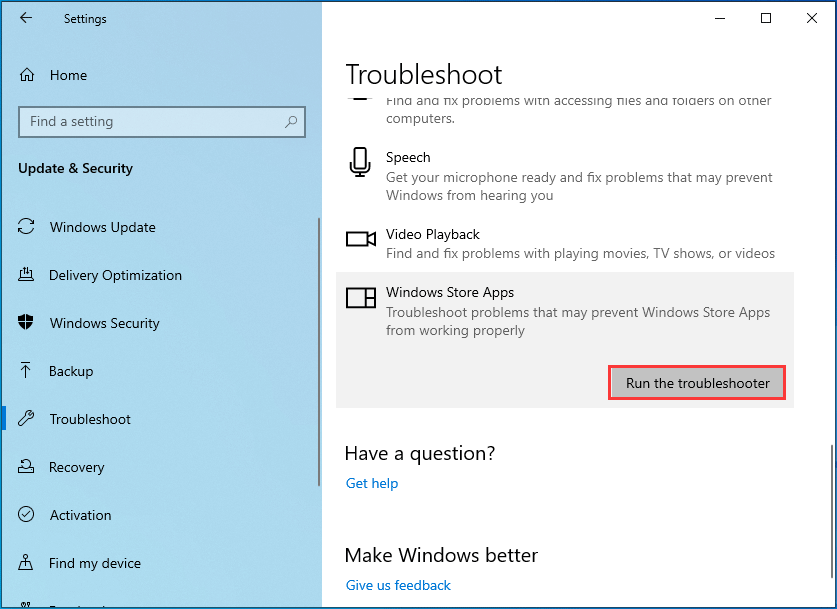Click the Troubleshoot page heading
This screenshot has height=609, width=837.
click(424, 74)
